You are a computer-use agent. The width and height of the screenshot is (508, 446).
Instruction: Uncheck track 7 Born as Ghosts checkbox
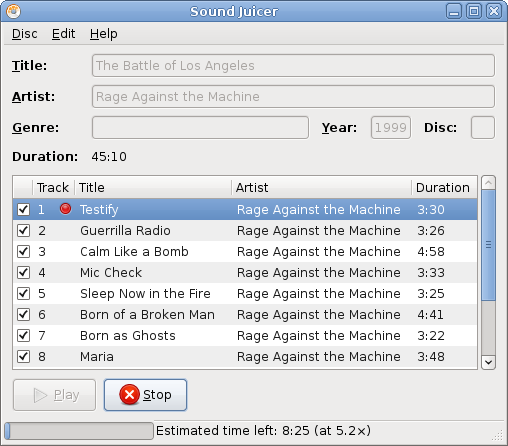(x=23, y=336)
